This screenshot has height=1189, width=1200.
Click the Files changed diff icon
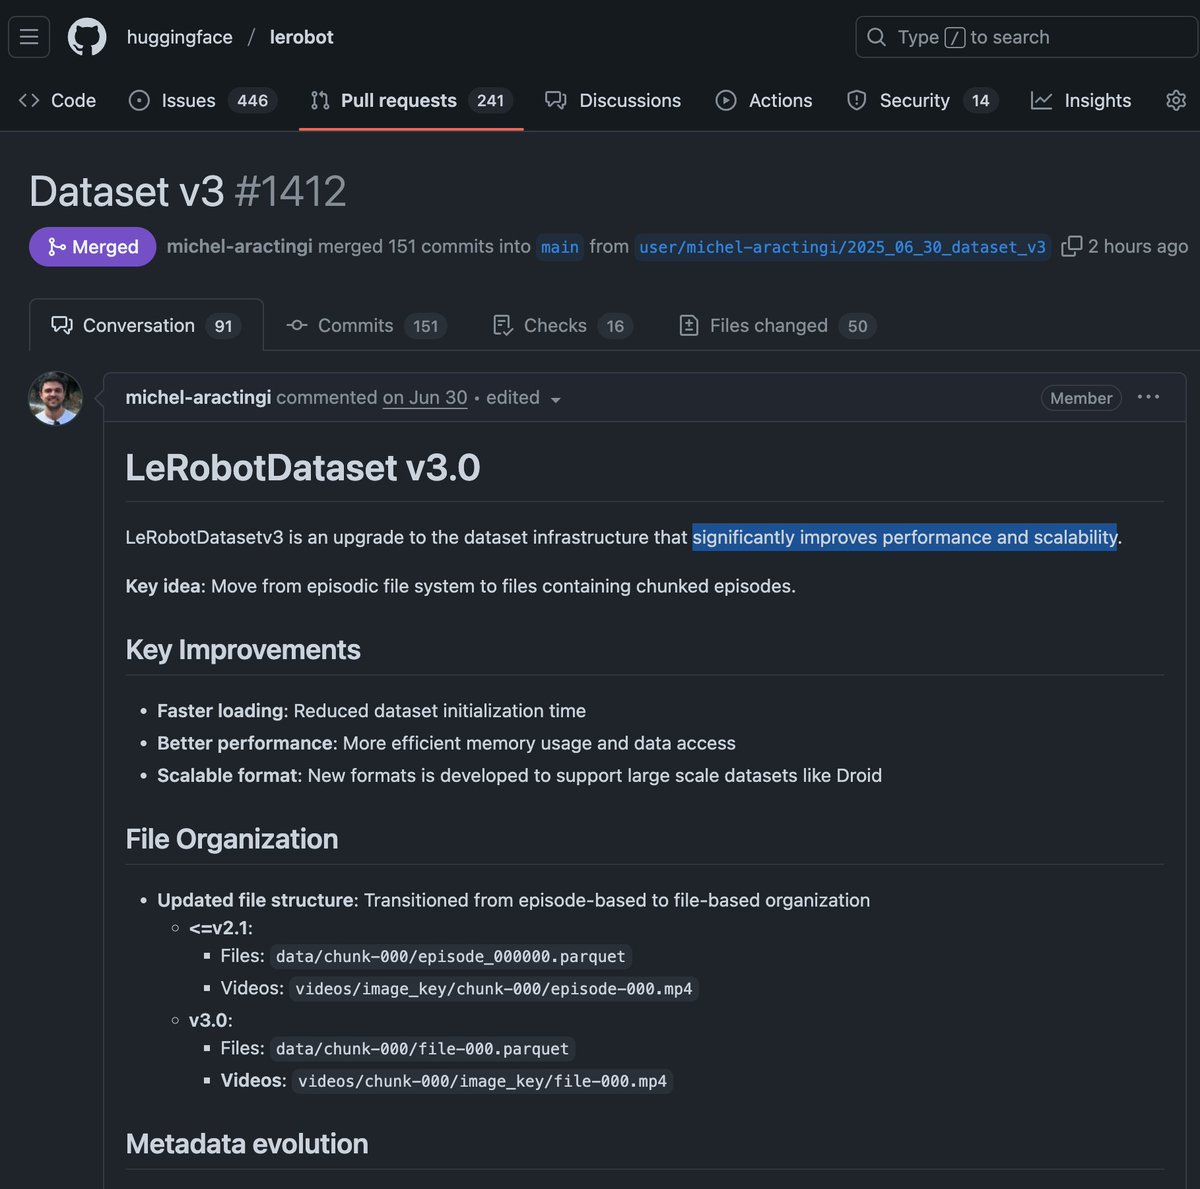coord(689,325)
